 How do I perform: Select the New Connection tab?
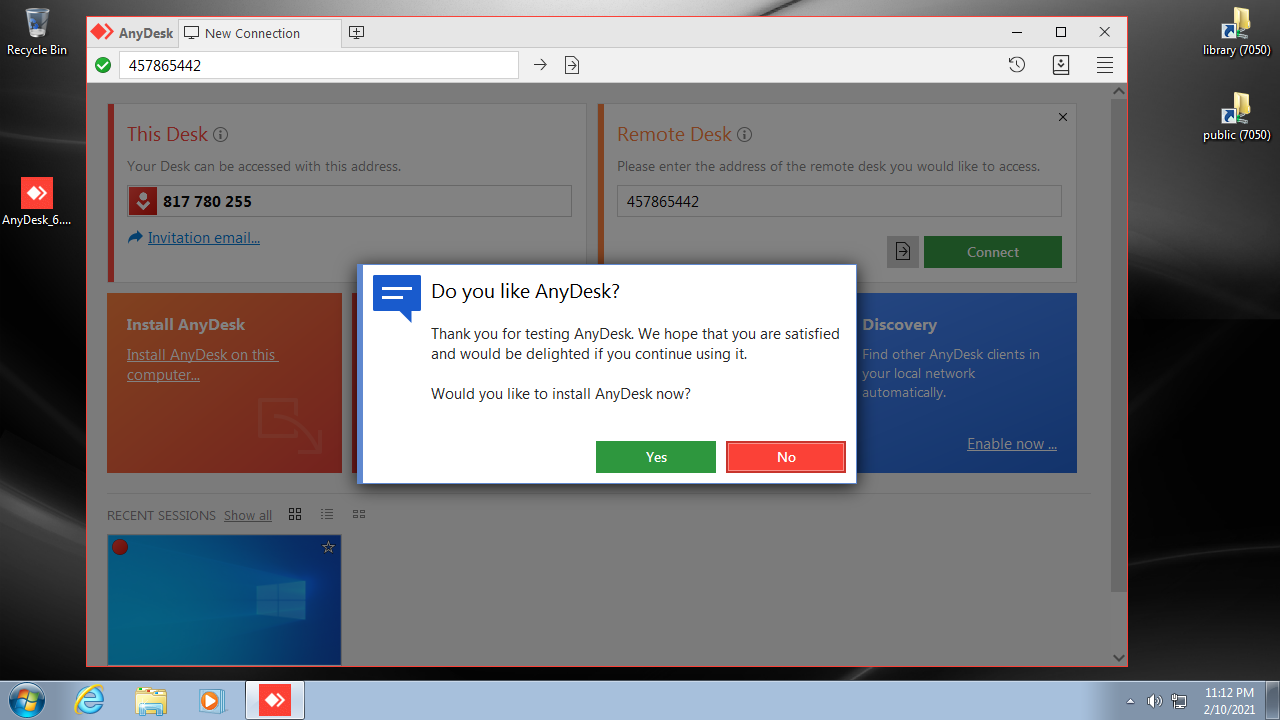point(252,33)
